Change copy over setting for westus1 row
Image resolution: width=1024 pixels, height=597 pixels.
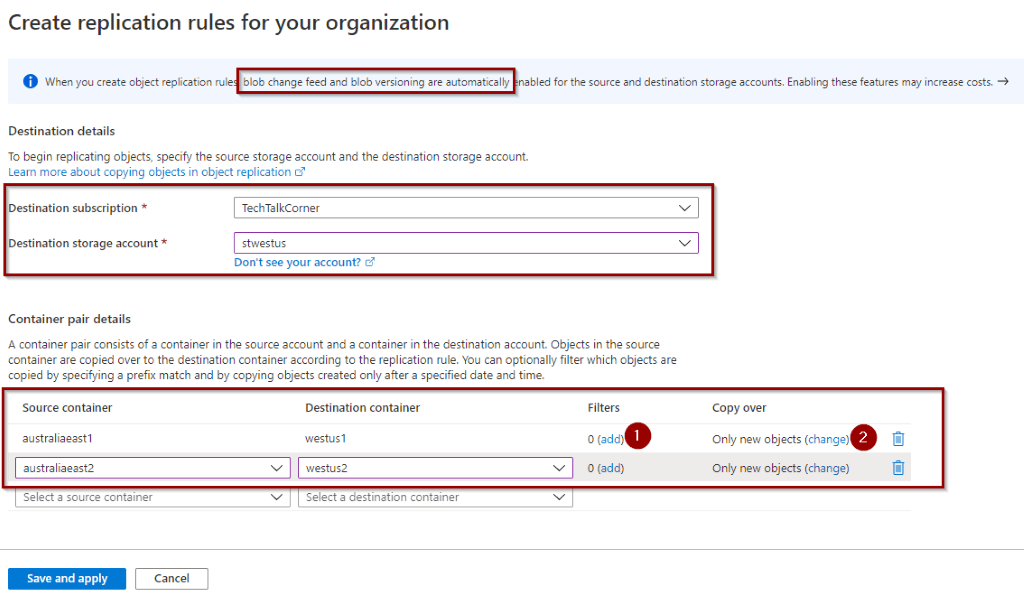click(827, 439)
